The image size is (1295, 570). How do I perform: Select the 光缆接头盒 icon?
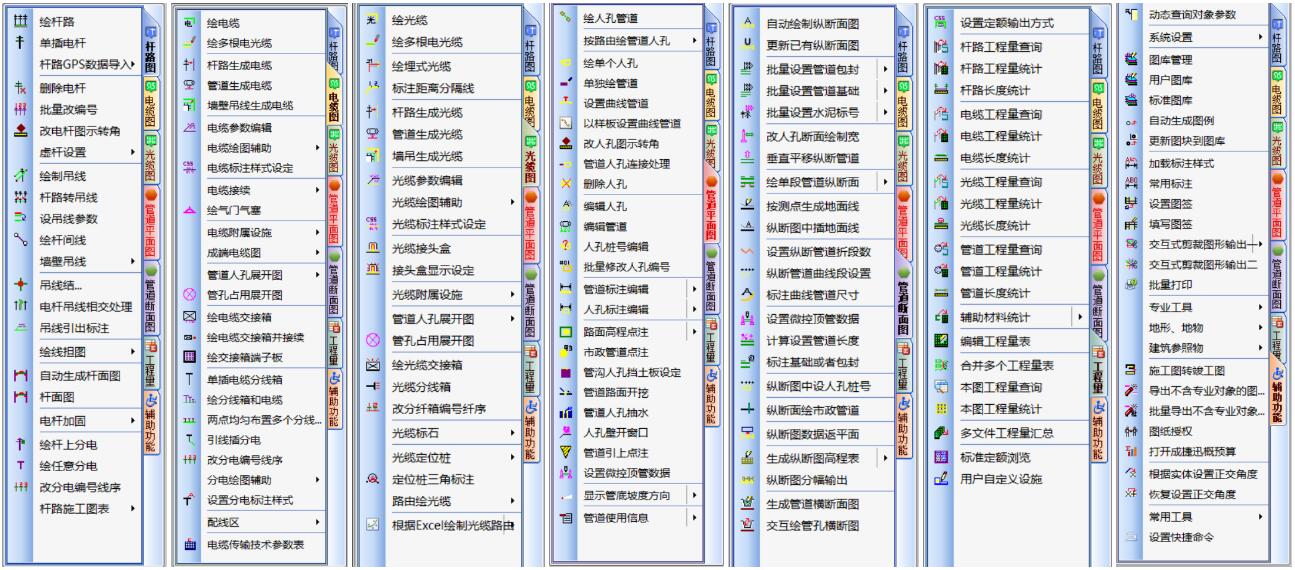(x=373, y=247)
